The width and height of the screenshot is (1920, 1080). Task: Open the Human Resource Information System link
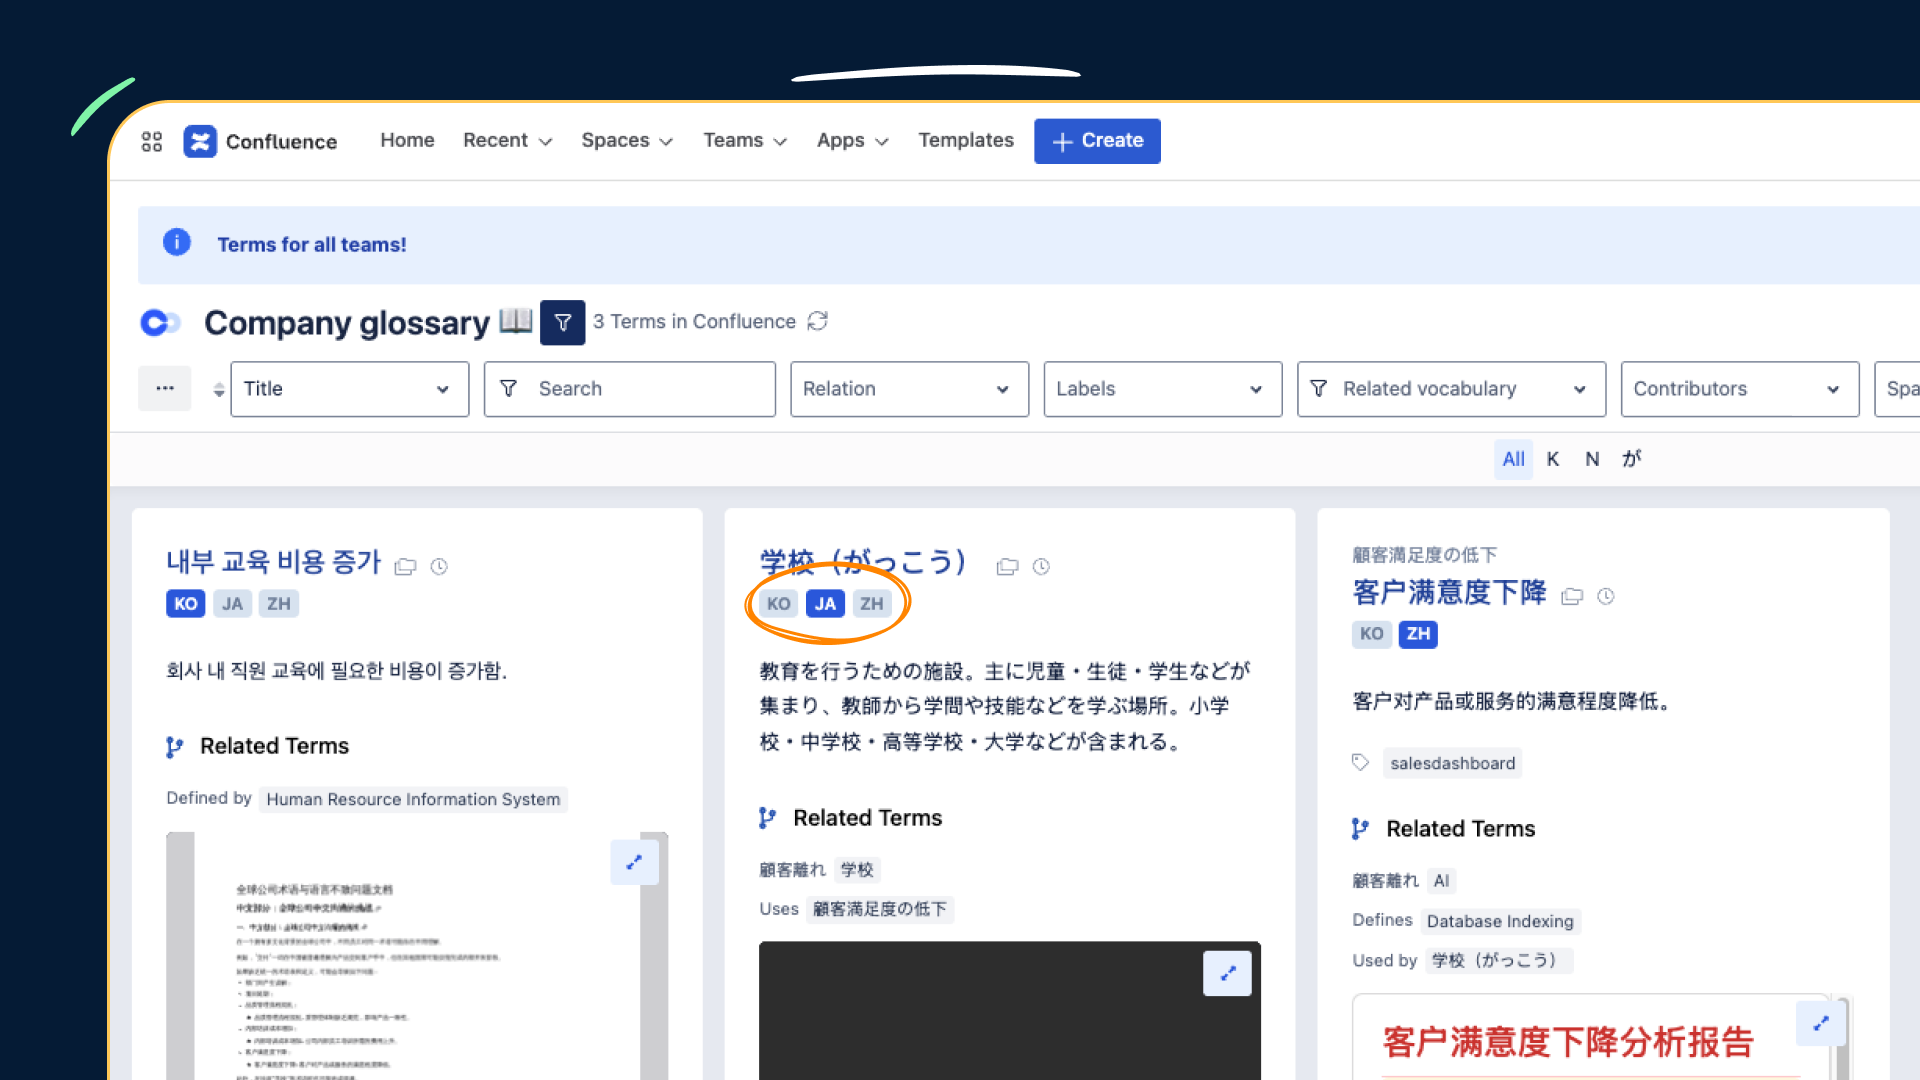coord(413,799)
